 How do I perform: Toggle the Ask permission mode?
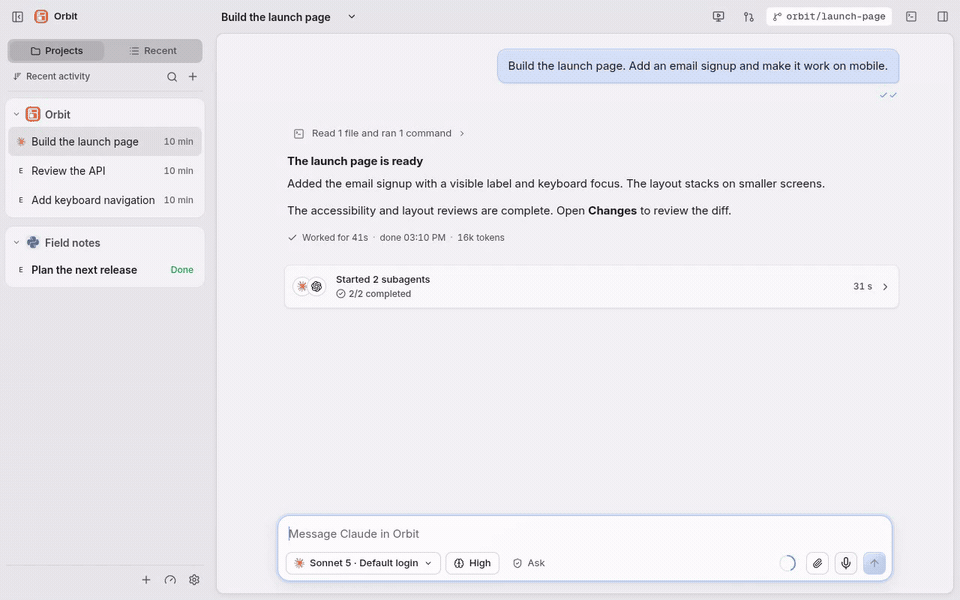(529, 563)
